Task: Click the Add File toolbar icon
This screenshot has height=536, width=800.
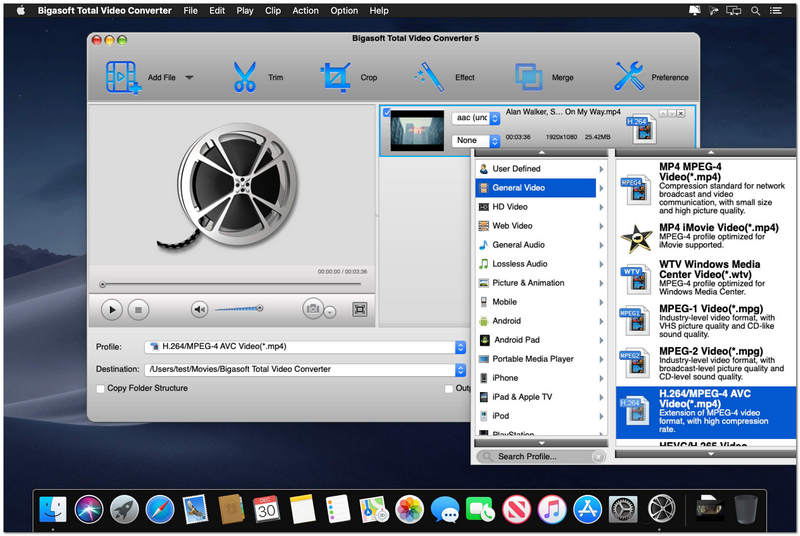Action: tap(123, 77)
